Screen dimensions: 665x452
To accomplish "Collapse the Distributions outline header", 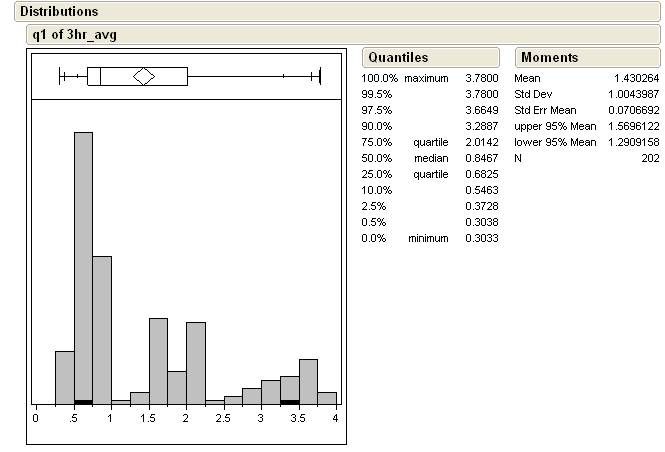I will click(x=59, y=11).
